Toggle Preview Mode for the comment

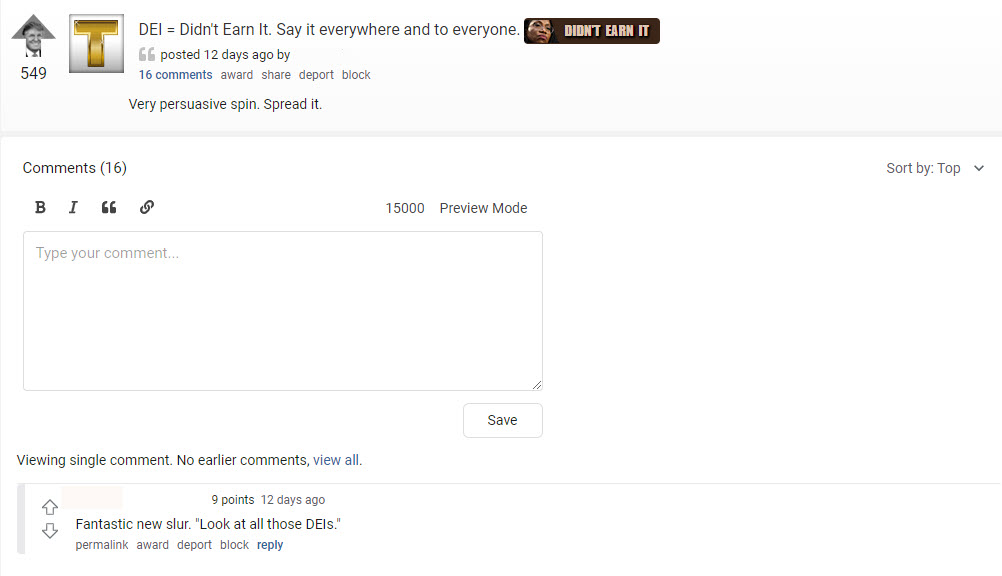click(x=483, y=208)
